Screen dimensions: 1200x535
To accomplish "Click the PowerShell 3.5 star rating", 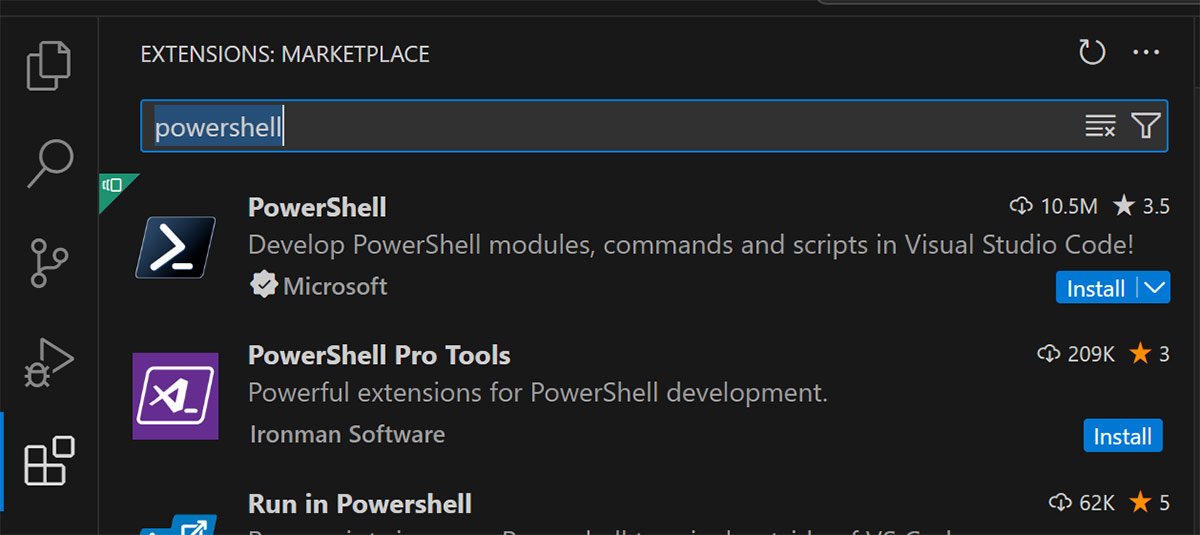I will (1141, 207).
